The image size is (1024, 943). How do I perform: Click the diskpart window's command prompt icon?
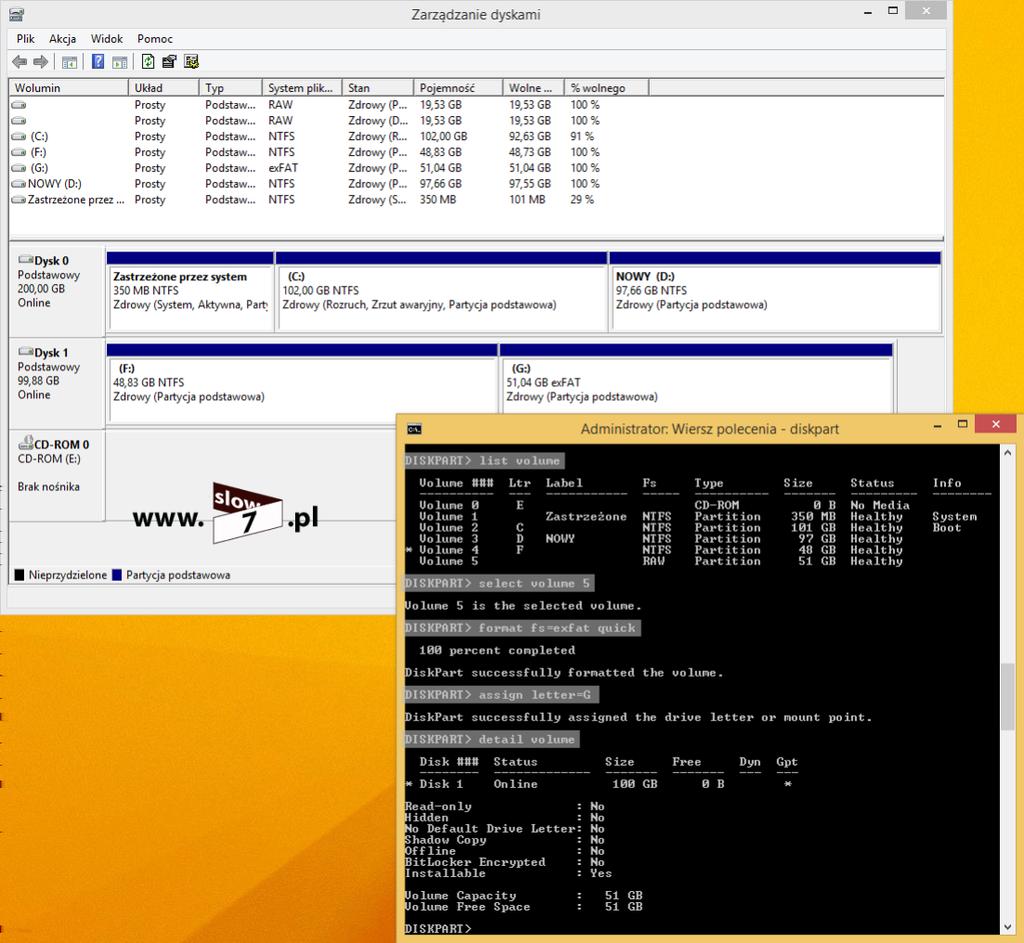pyautogui.click(x=414, y=429)
